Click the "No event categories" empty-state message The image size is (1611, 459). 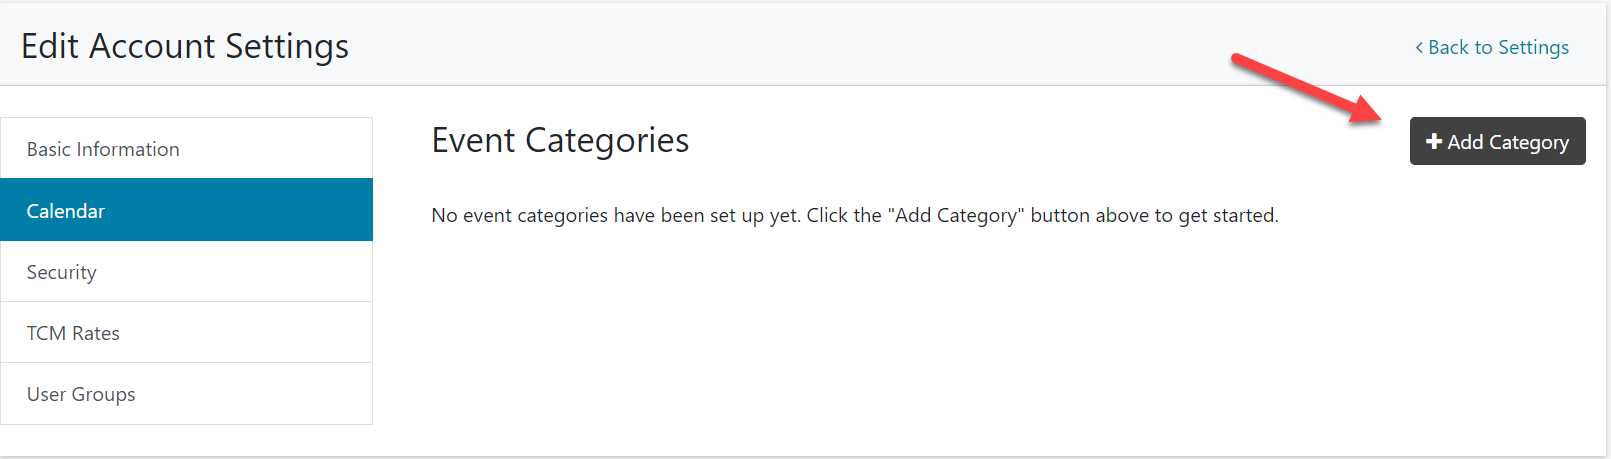click(854, 215)
